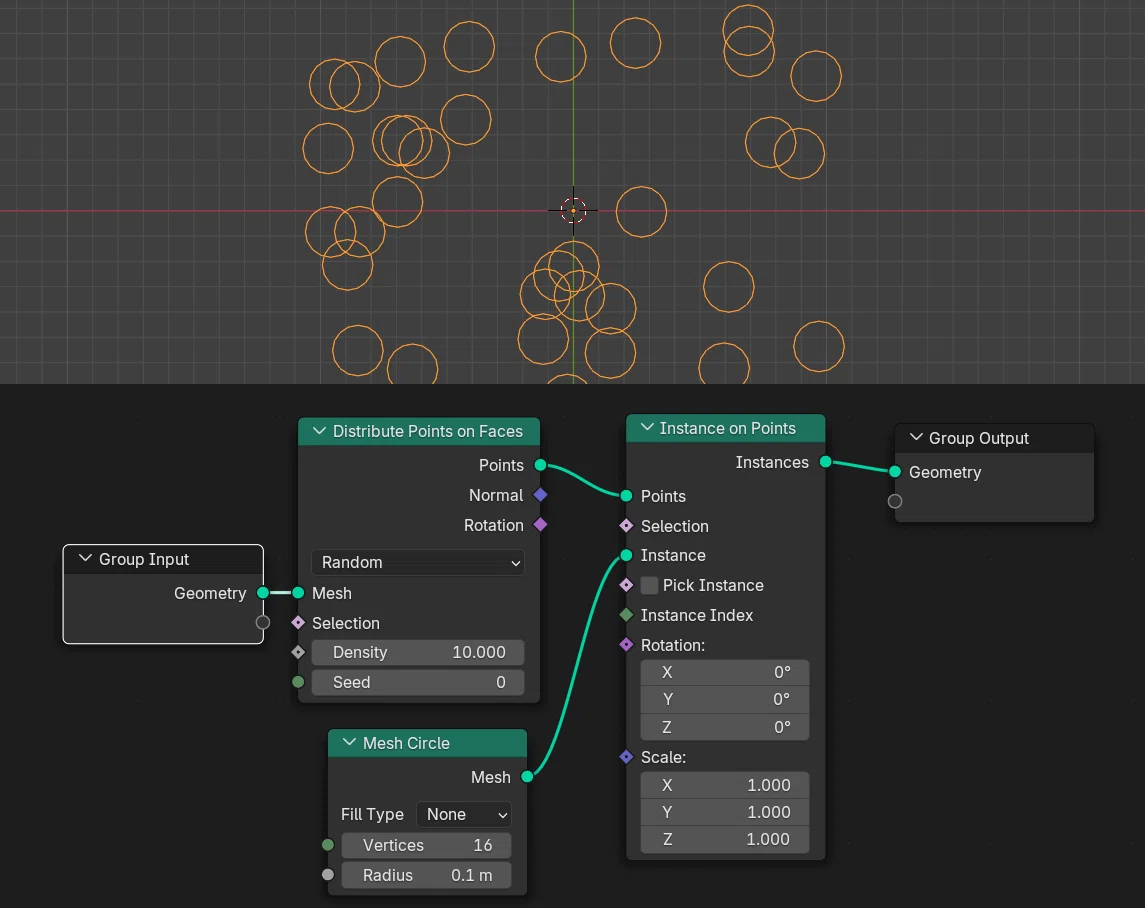Click the Mesh output socket of Mesh Circle
This screenshot has height=908, width=1145.
click(x=527, y=777)
